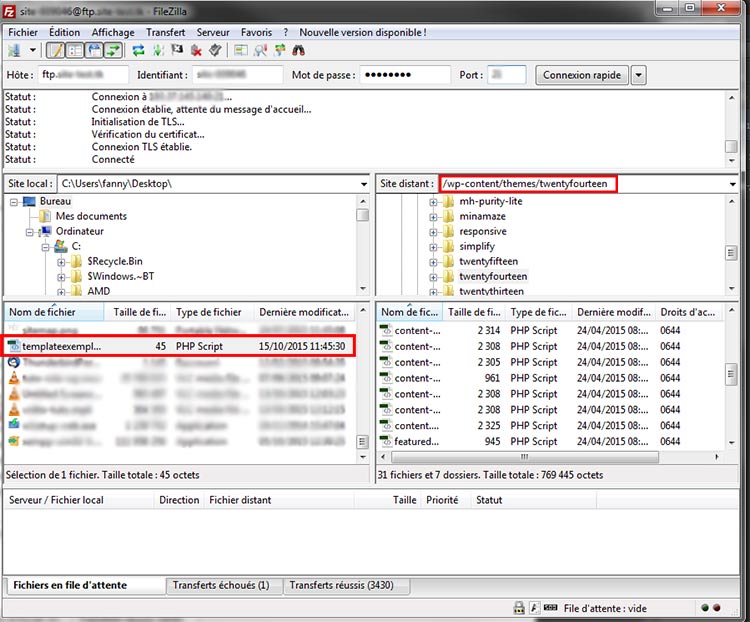Select the simplify folder icon
This screenshot has width=750, height=622.
(448, 246)
